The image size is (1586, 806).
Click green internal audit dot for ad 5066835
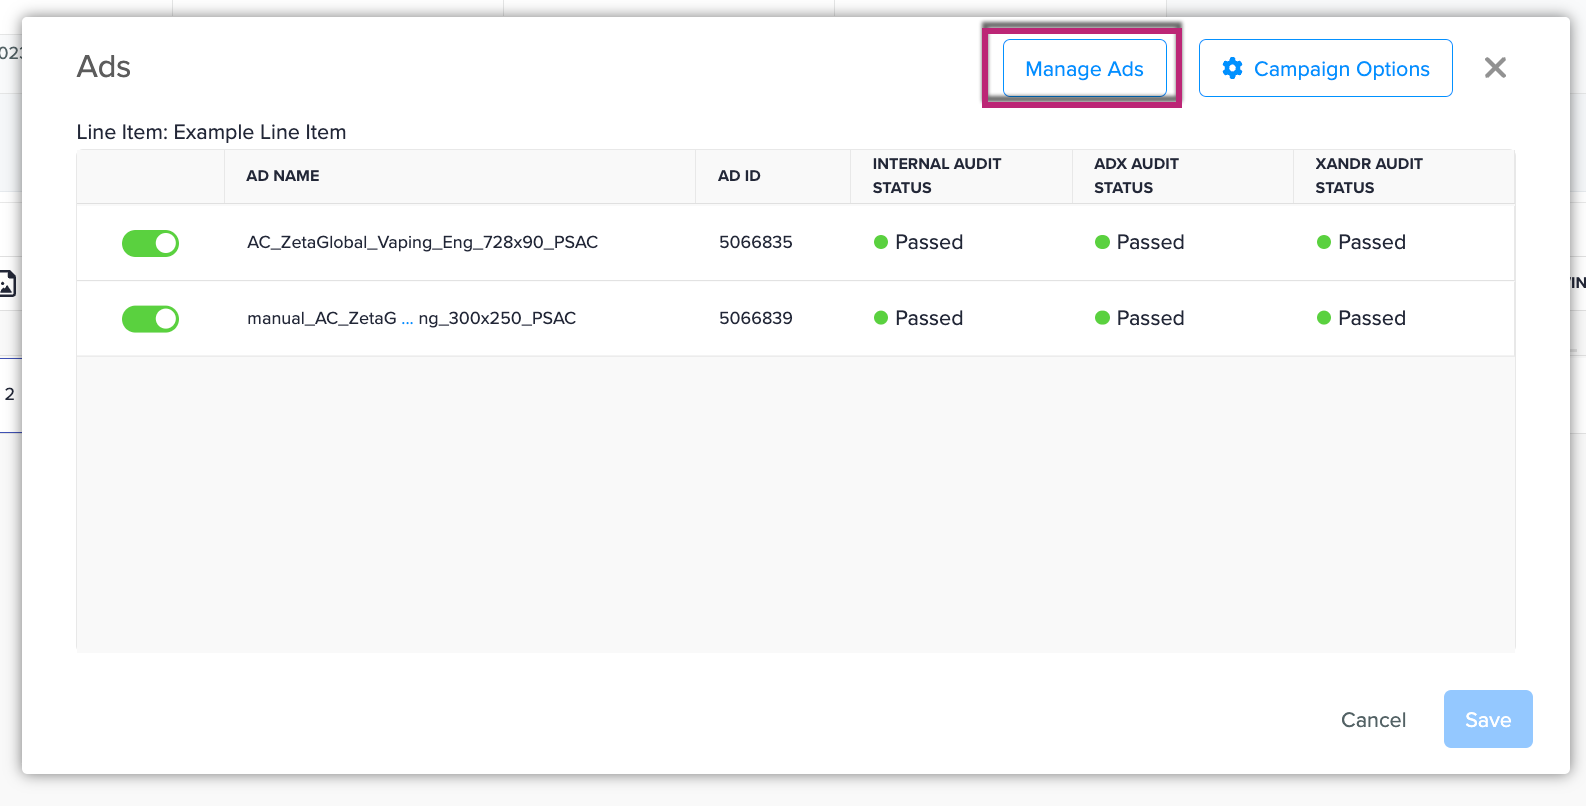pos(881,242)
